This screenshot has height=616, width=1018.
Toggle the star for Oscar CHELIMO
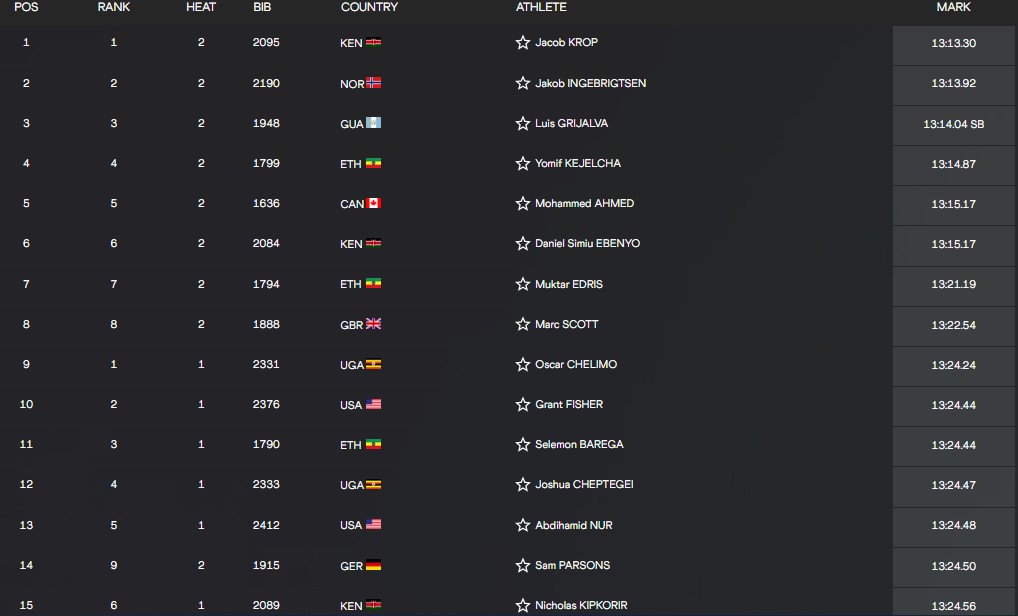[x=523, y=364]
